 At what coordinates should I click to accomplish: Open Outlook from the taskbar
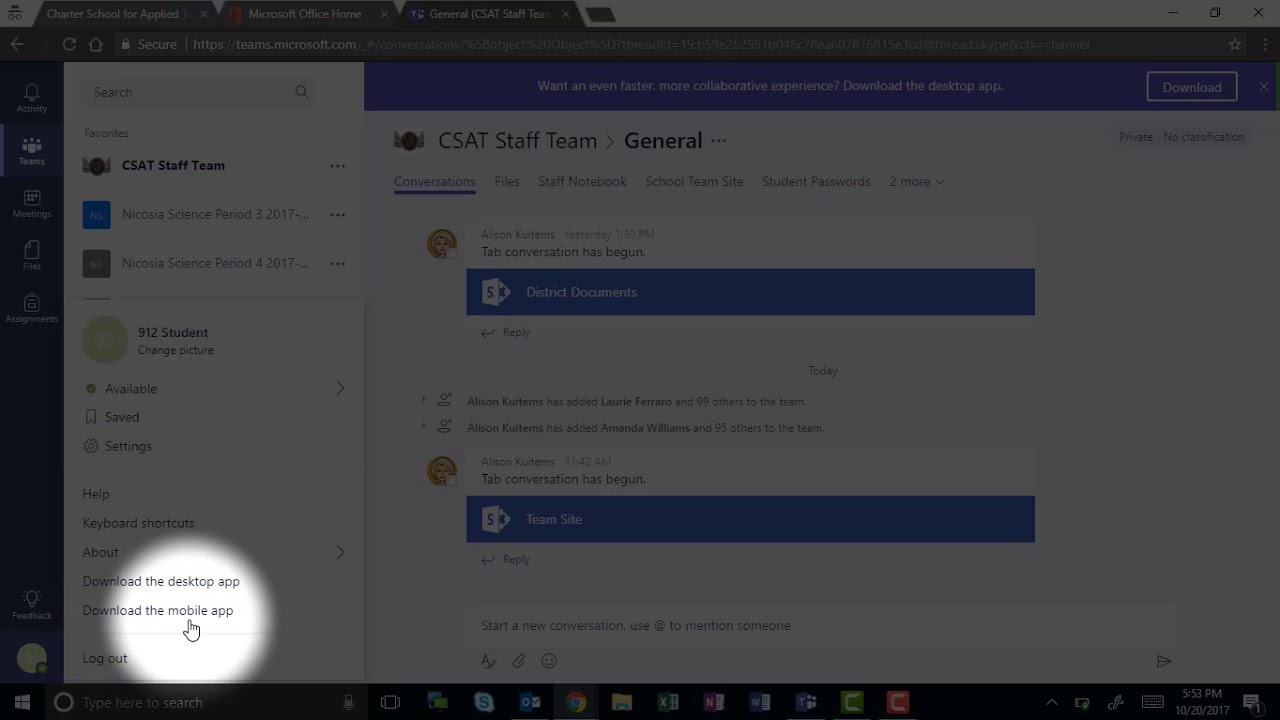click(x=530, y=702)
